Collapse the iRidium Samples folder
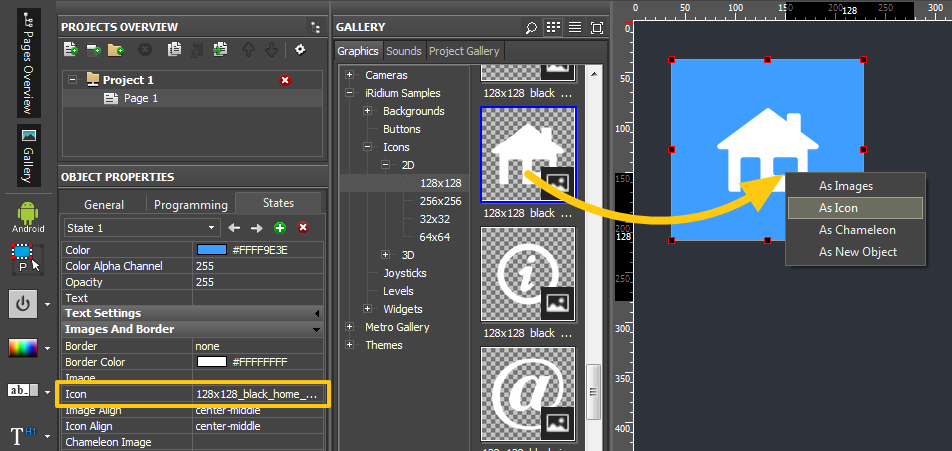 pos(350,93)
